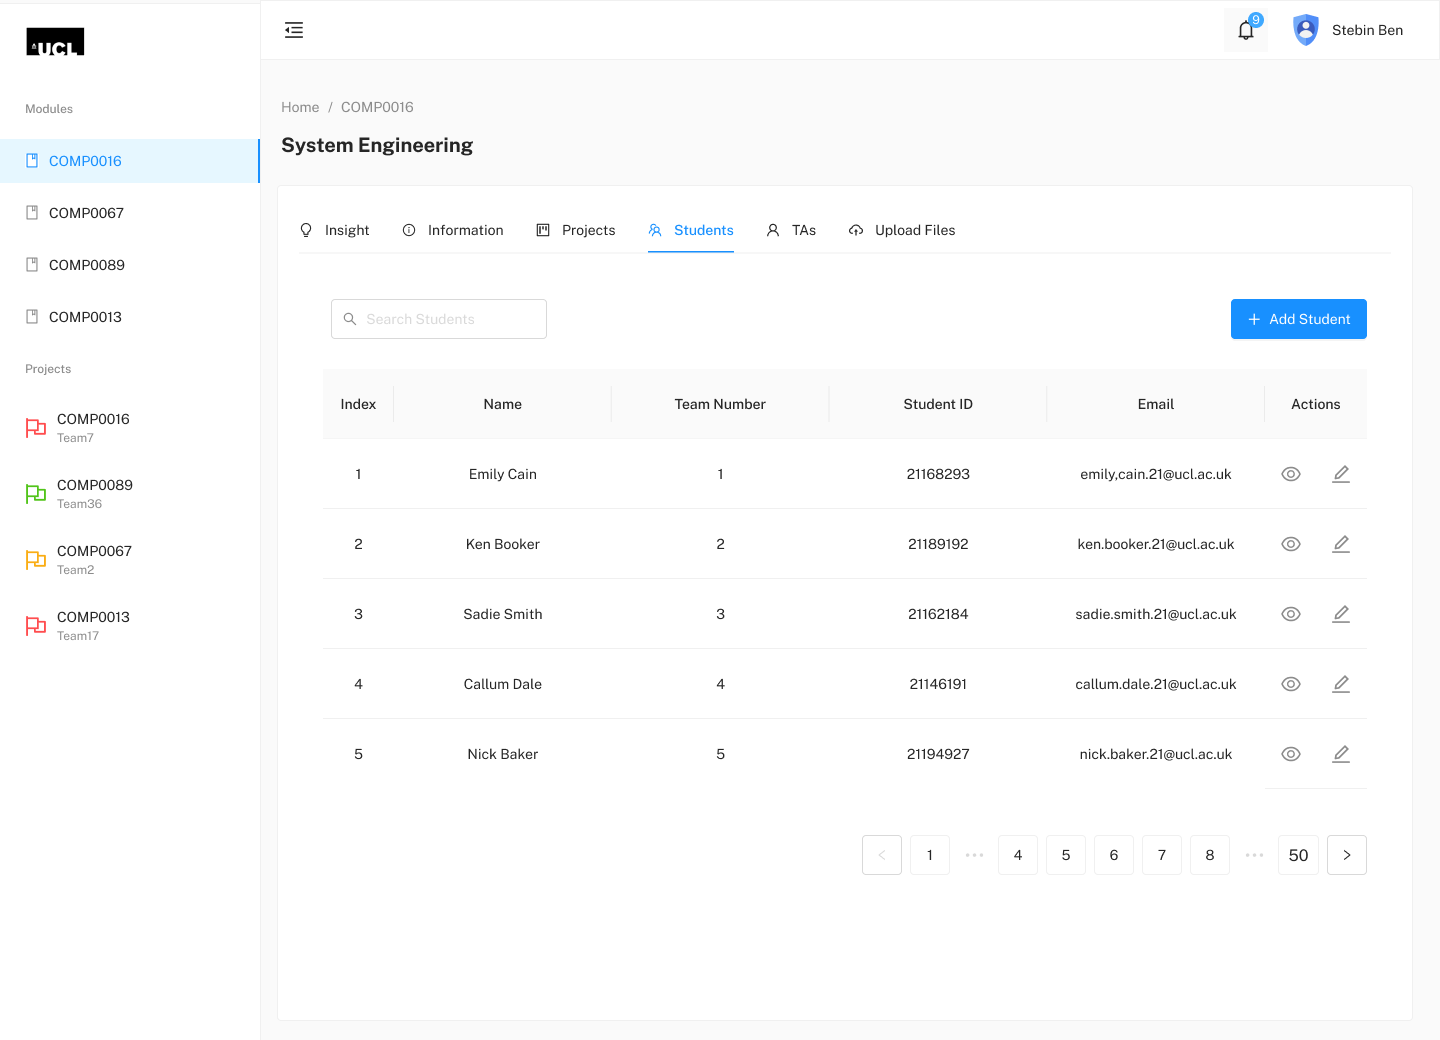Click the Add Student button
The width and height of the screenshot is (1440, 1040).
click(x=1299, y=319)
